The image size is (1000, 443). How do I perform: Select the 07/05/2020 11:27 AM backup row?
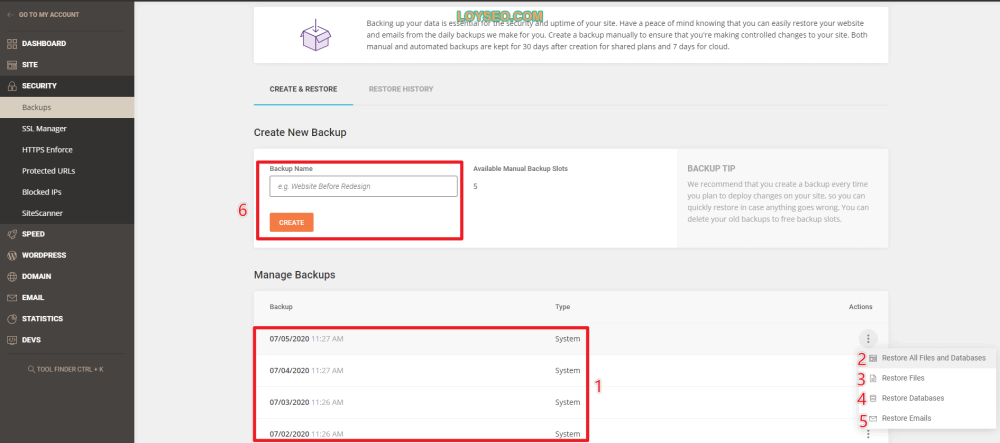[571, 339]
